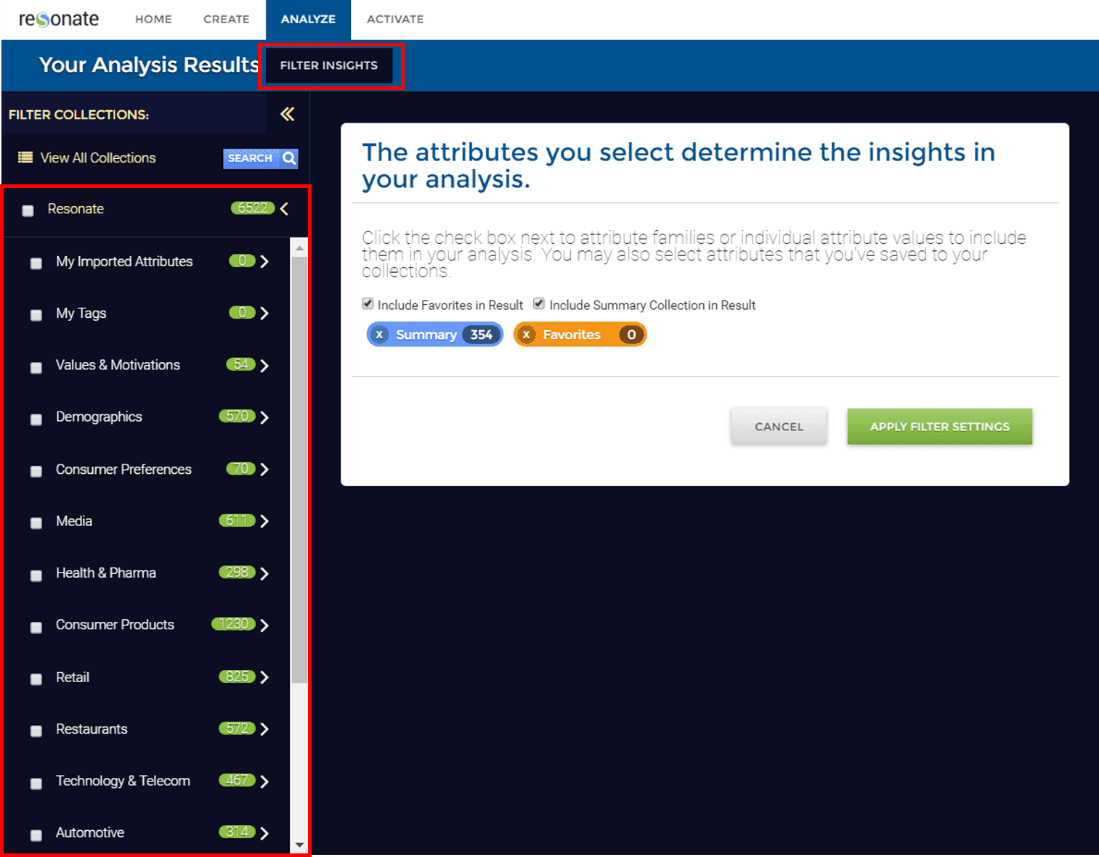Remove the Summary tag via its X
Image resolution: width=1099 pixels, height=857 pixels.
[x=379, y=335]
